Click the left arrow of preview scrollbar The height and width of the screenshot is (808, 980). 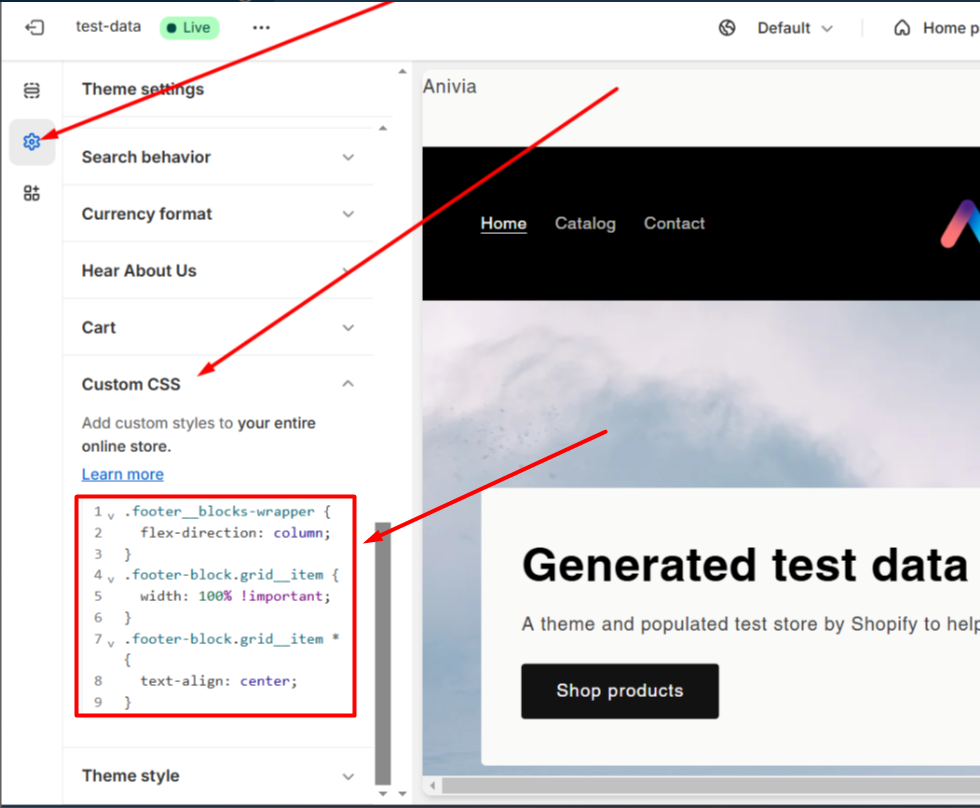point(432,786)
